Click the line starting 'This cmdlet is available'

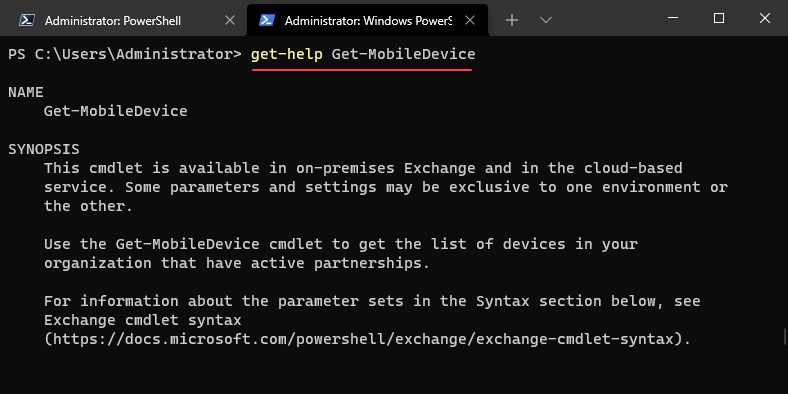coord(363,168)
